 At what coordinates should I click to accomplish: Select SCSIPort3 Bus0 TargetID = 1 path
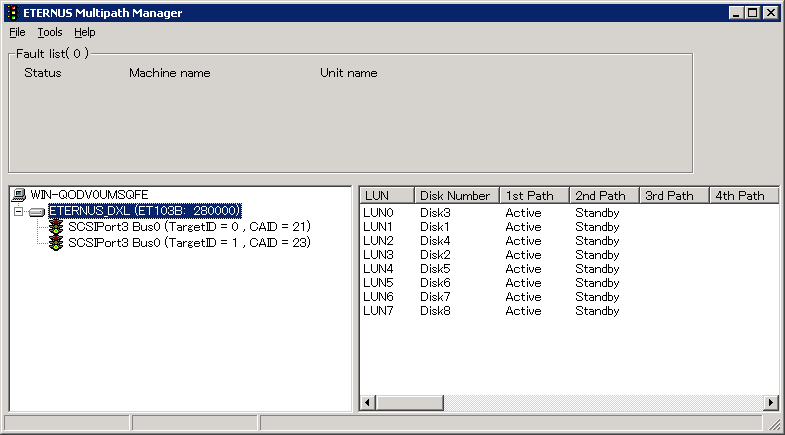189,243
